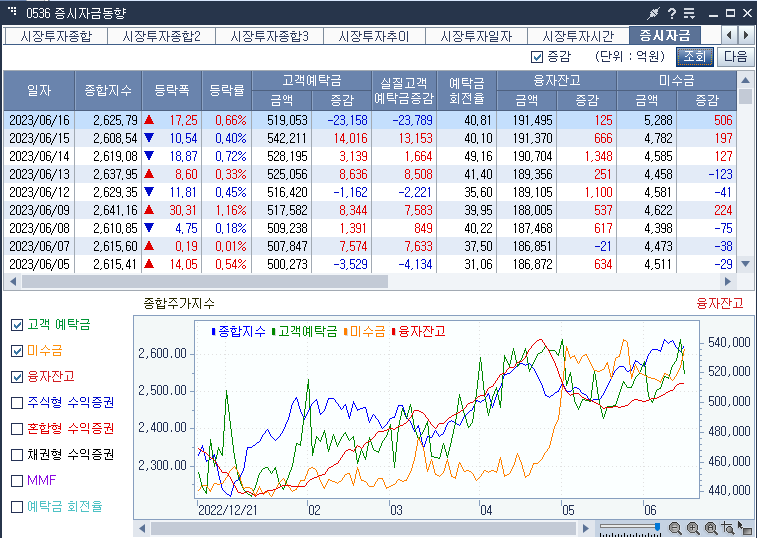Click the table horizontal scrollbar thumb

[x=205, y=281]
